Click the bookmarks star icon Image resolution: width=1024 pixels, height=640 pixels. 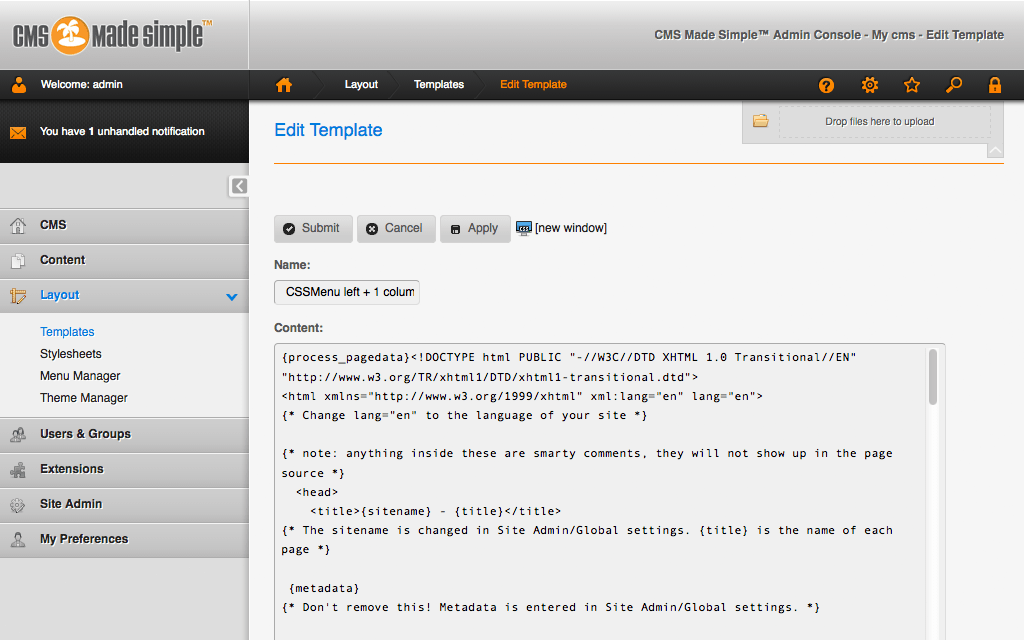coord(911,85)
